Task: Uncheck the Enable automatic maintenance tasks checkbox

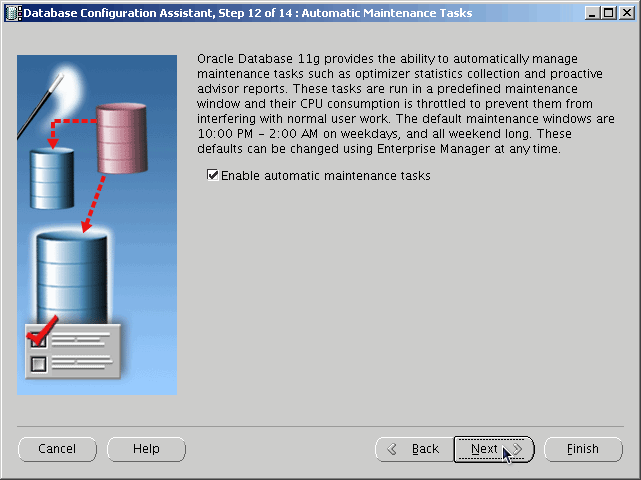Action: coord(212,176)
